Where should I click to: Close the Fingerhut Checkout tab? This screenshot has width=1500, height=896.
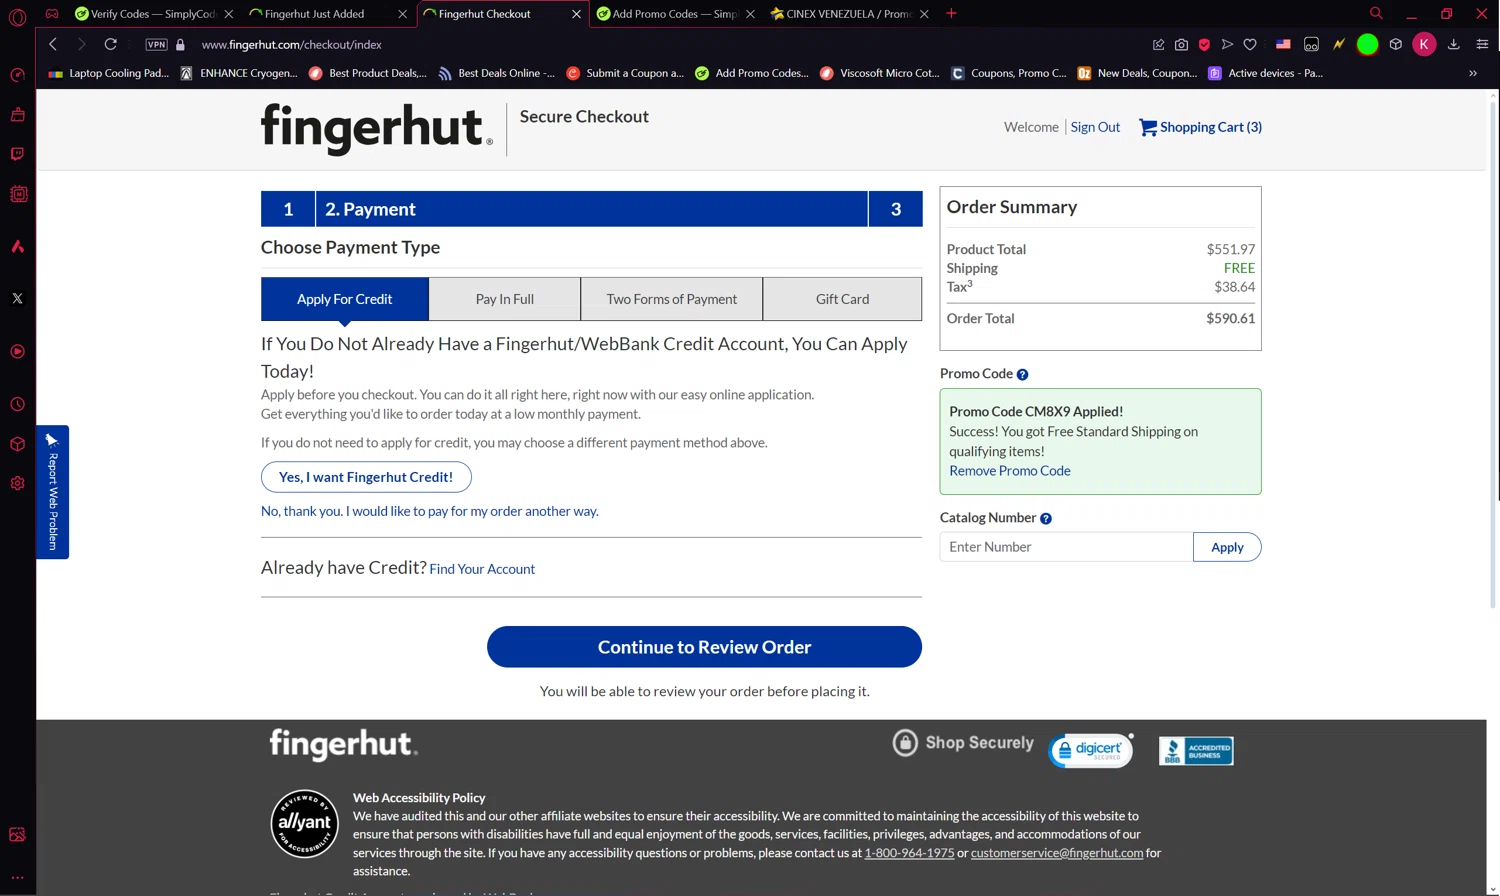tap(576, 14)
